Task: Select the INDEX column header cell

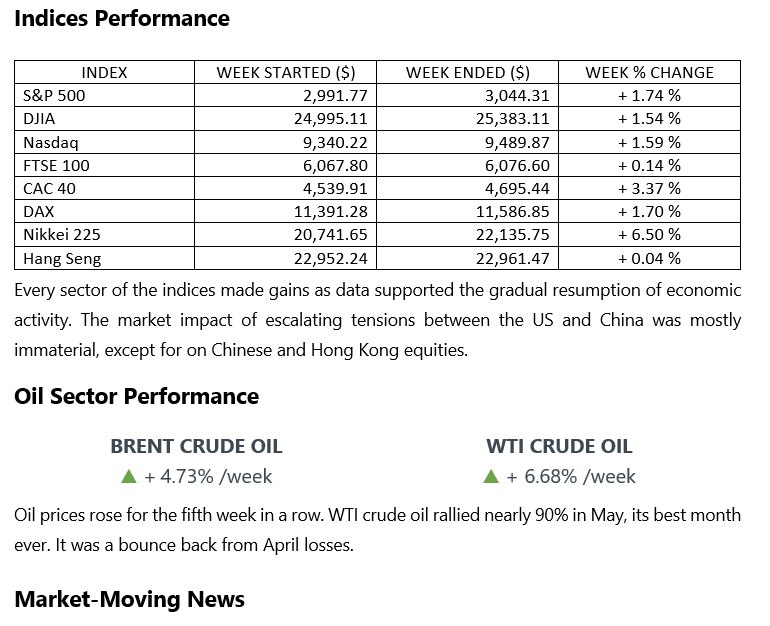Action: 104,72
